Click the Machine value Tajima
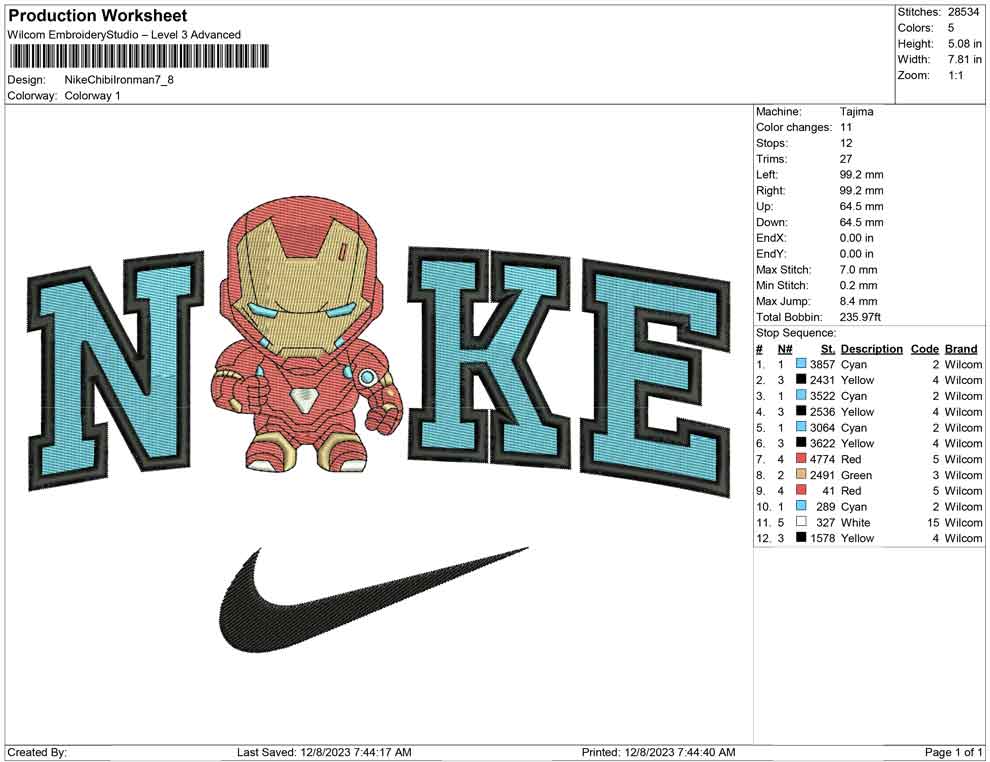 856,111
